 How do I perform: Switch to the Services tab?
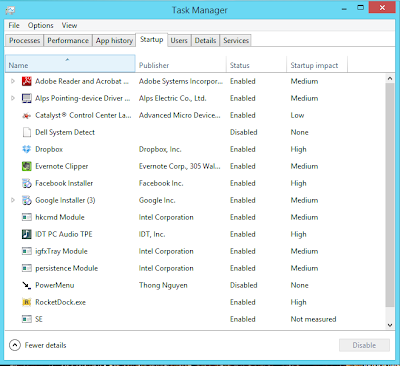coord(236,40)
